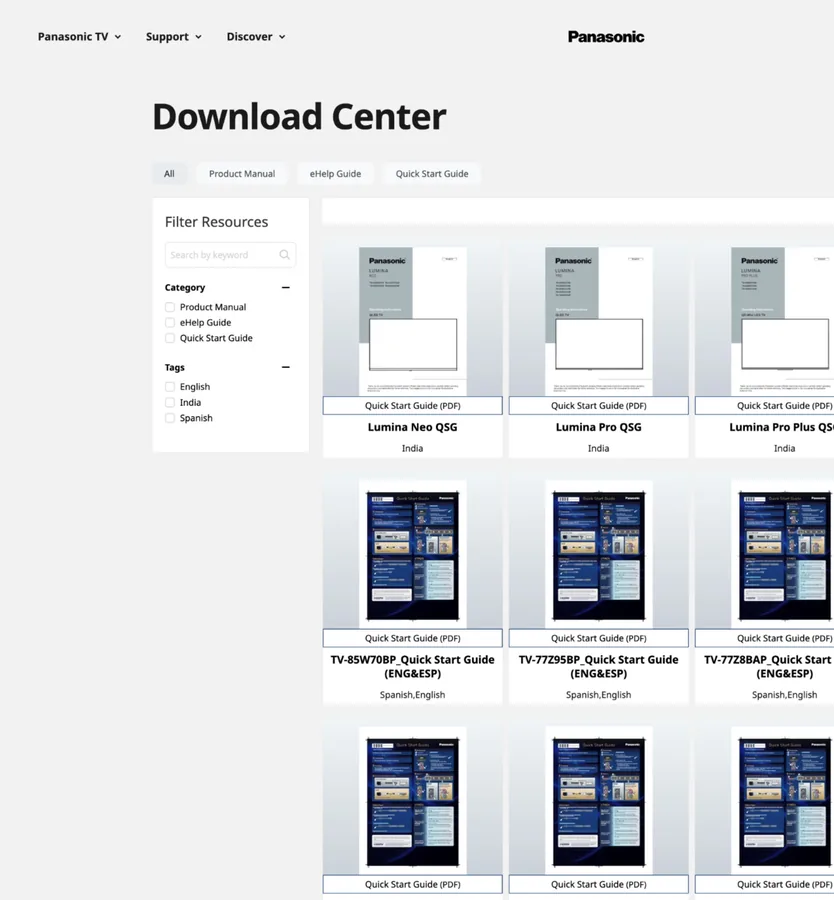Select the All filter tab
Screen dimensions: 834x900
(169, 174)
